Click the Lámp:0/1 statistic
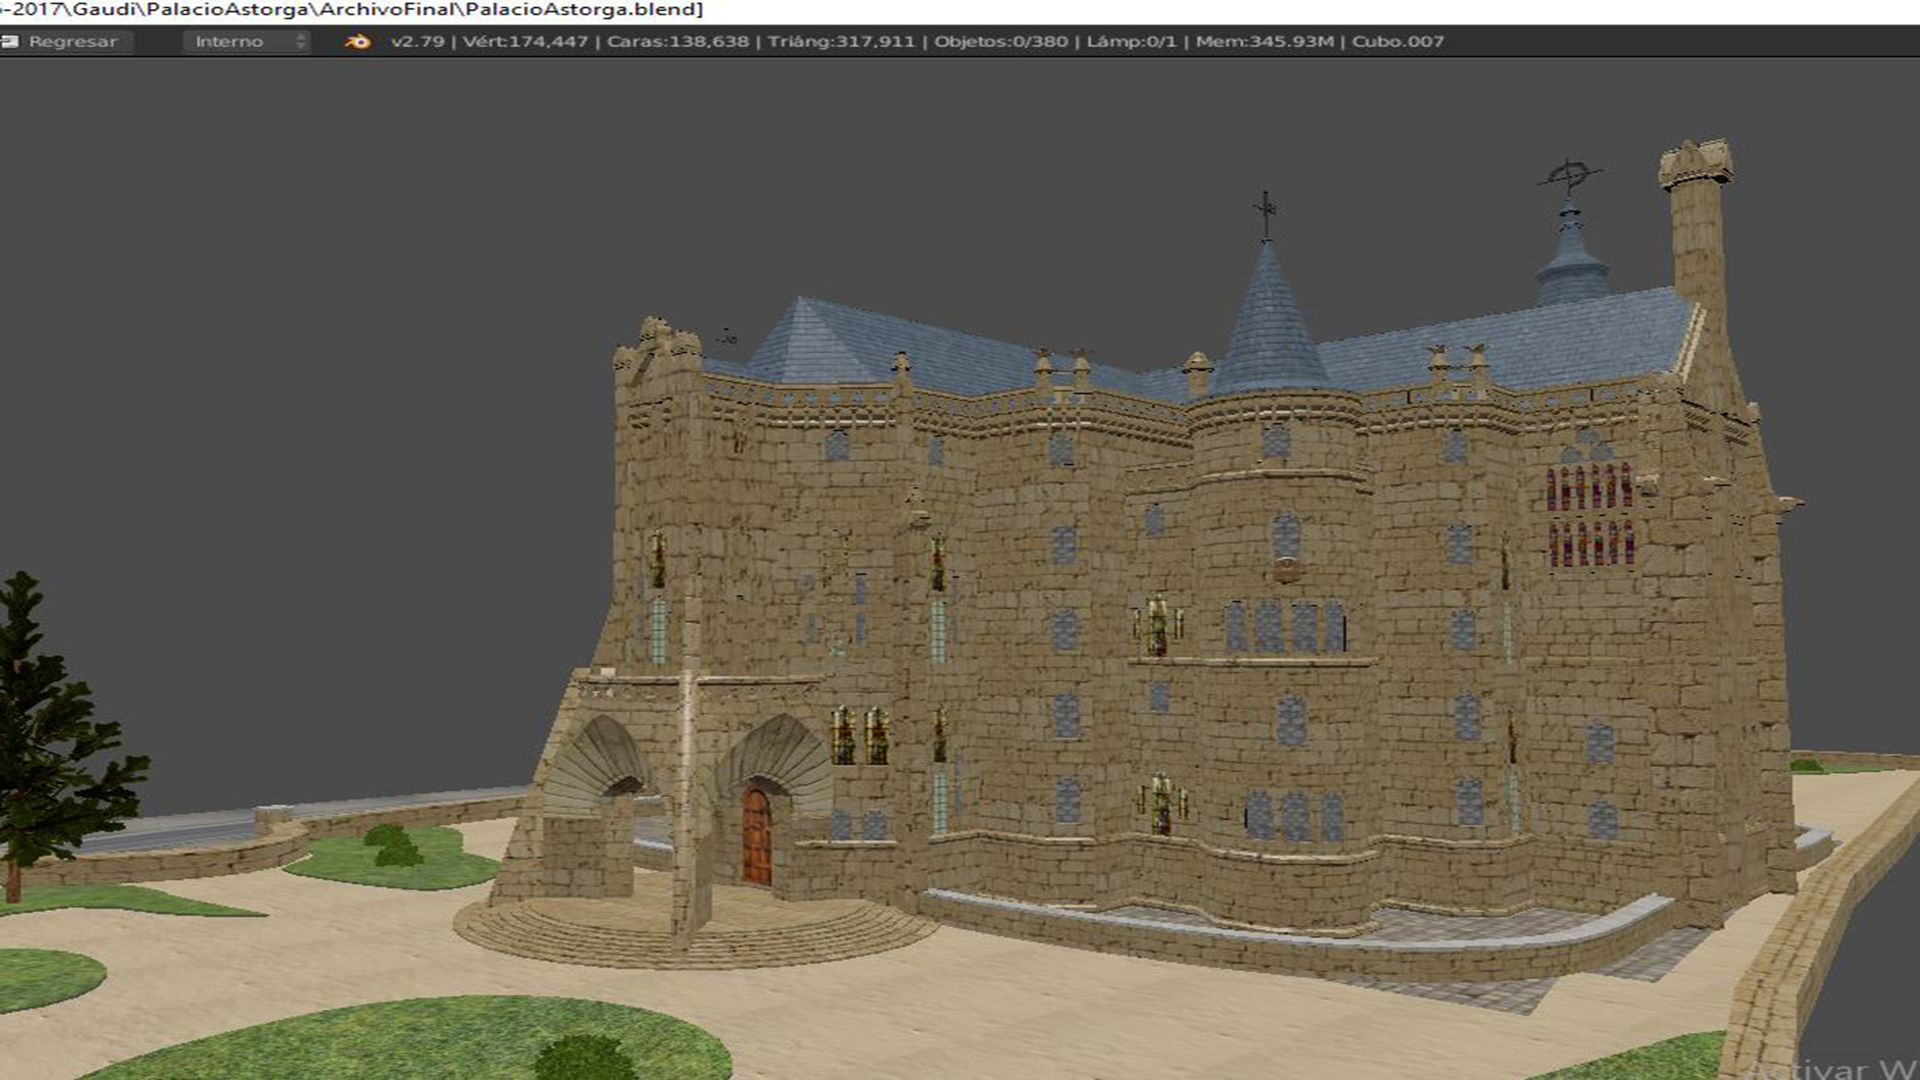This screenshot has width=1920, height=1080. 1131,41
